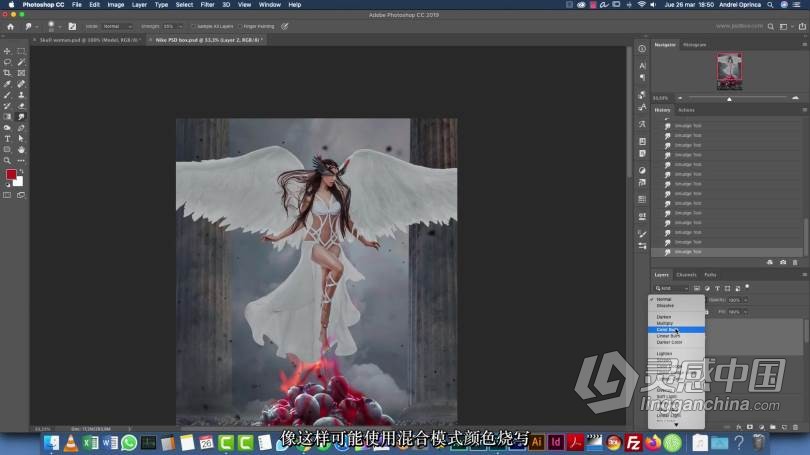The image size is (810, 455).
Task: Click the Navigator preview thumbnail
Action: (x=729, y=71)
